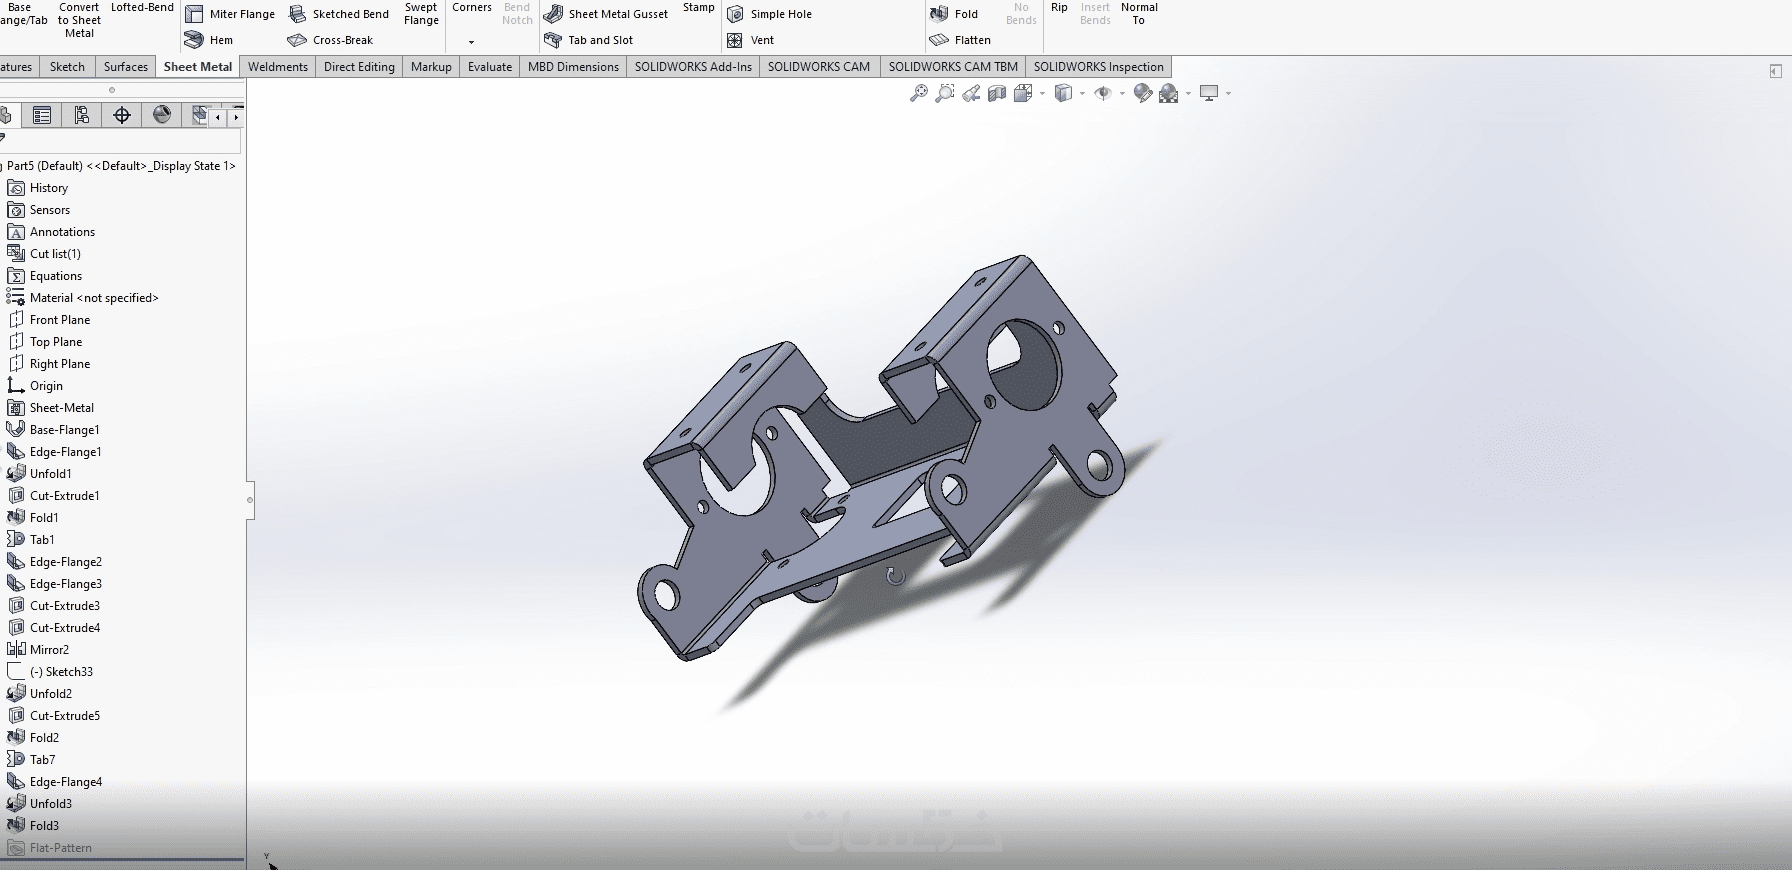Click the Hide/Show Items eye icon

1103,93
